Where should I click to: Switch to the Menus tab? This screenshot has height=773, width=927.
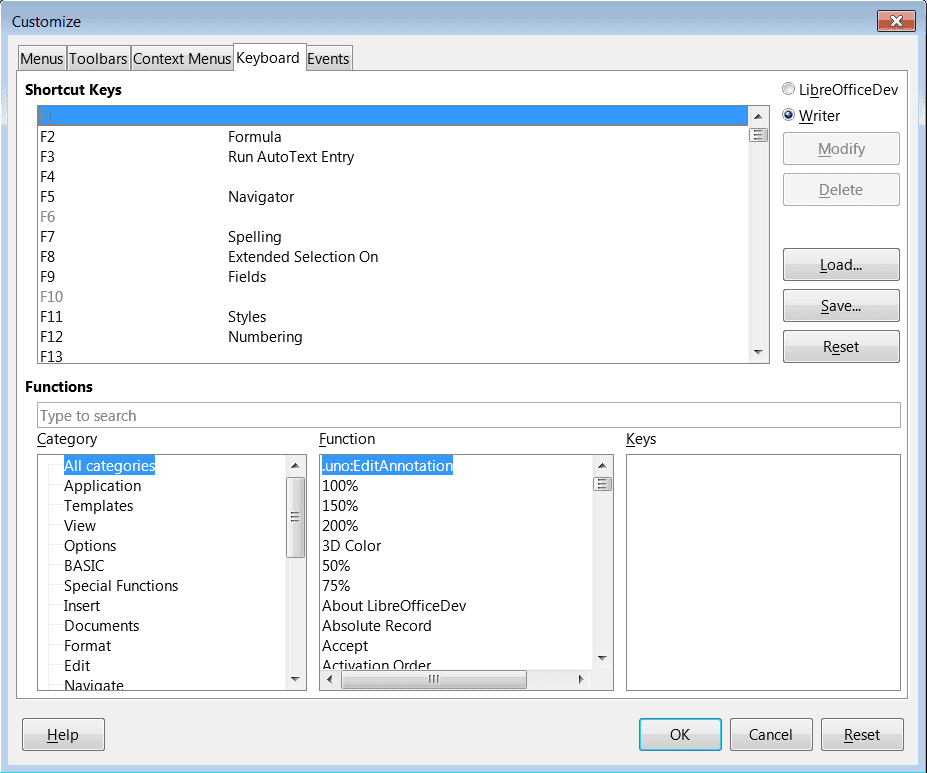[42, 59]
